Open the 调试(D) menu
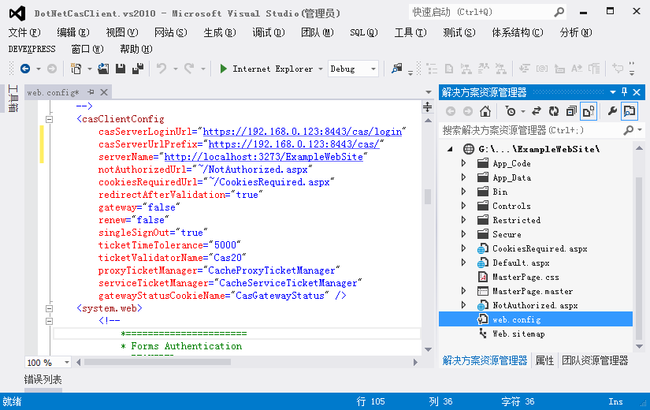The image size is (650, 410). tap(269, 32)
